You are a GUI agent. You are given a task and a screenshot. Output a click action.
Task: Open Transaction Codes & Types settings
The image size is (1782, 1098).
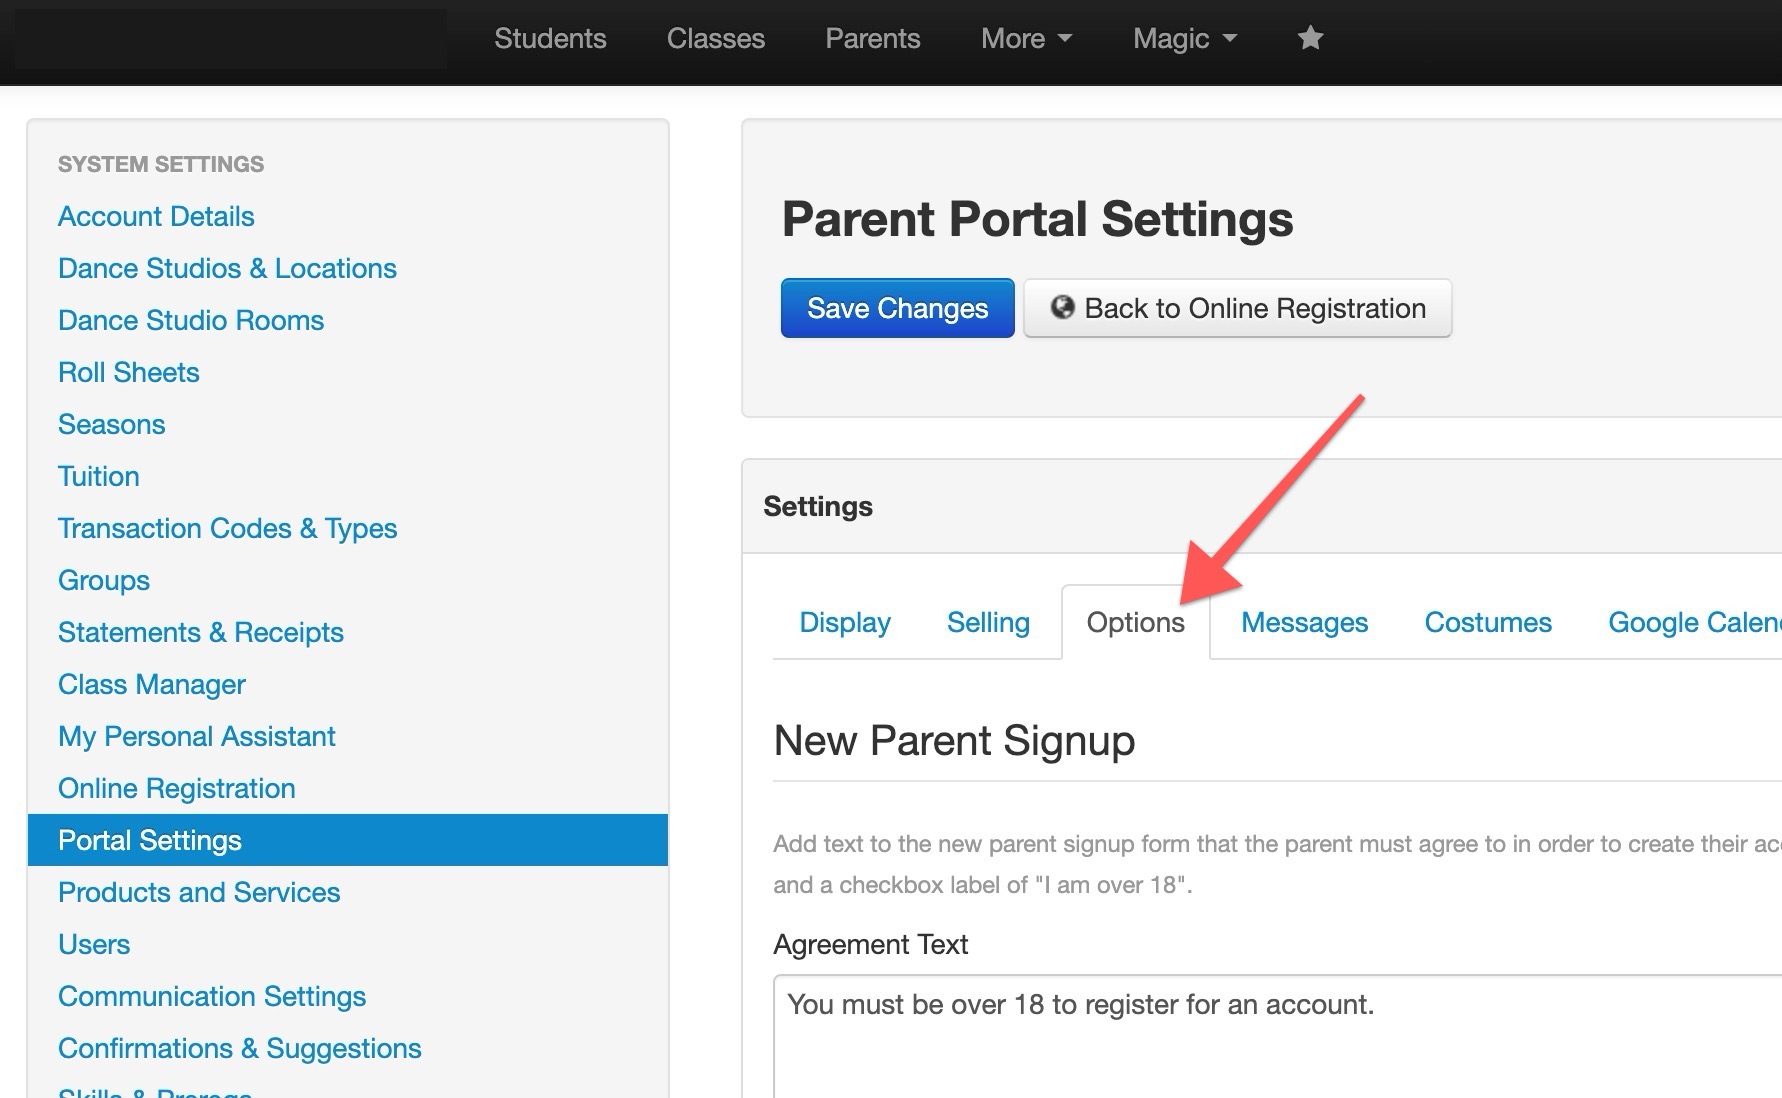click(227, 528)
